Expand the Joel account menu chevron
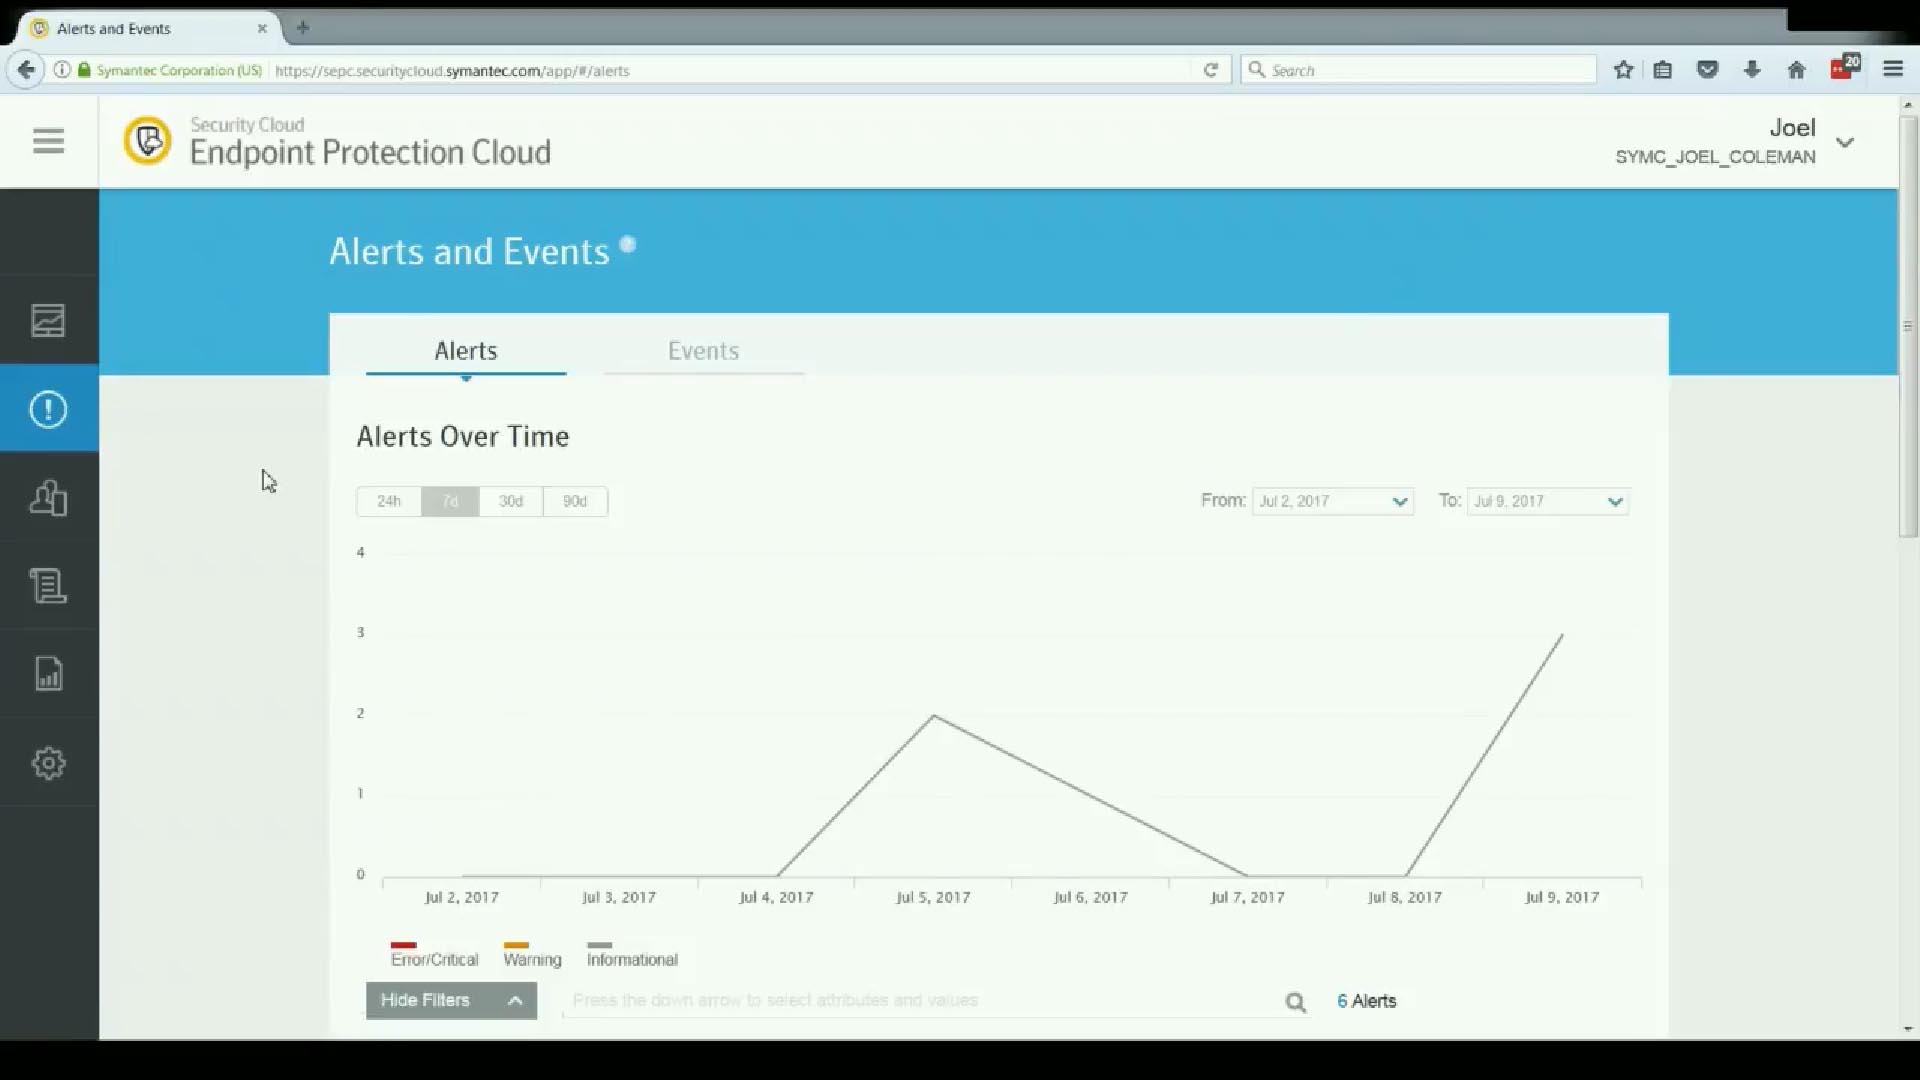The height and width of the screenshot is (1080, 1920). 1845,142
